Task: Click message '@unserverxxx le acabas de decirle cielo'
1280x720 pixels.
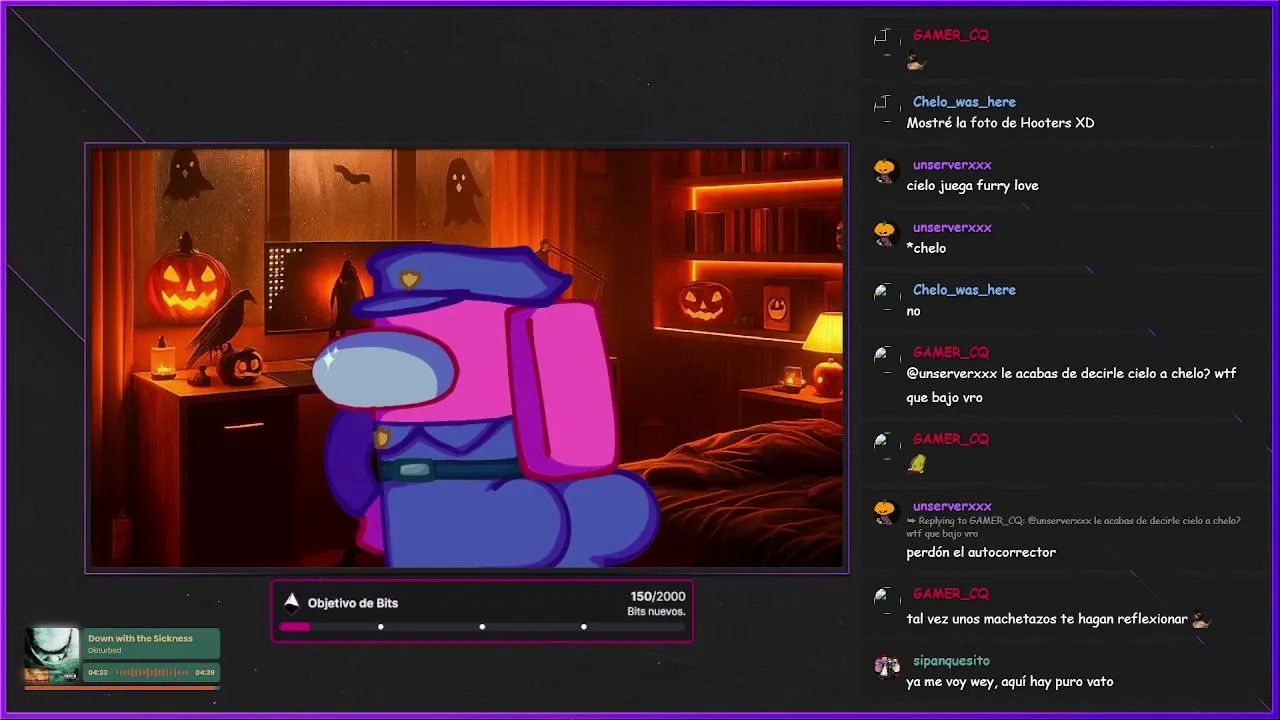Action: 1071,385
